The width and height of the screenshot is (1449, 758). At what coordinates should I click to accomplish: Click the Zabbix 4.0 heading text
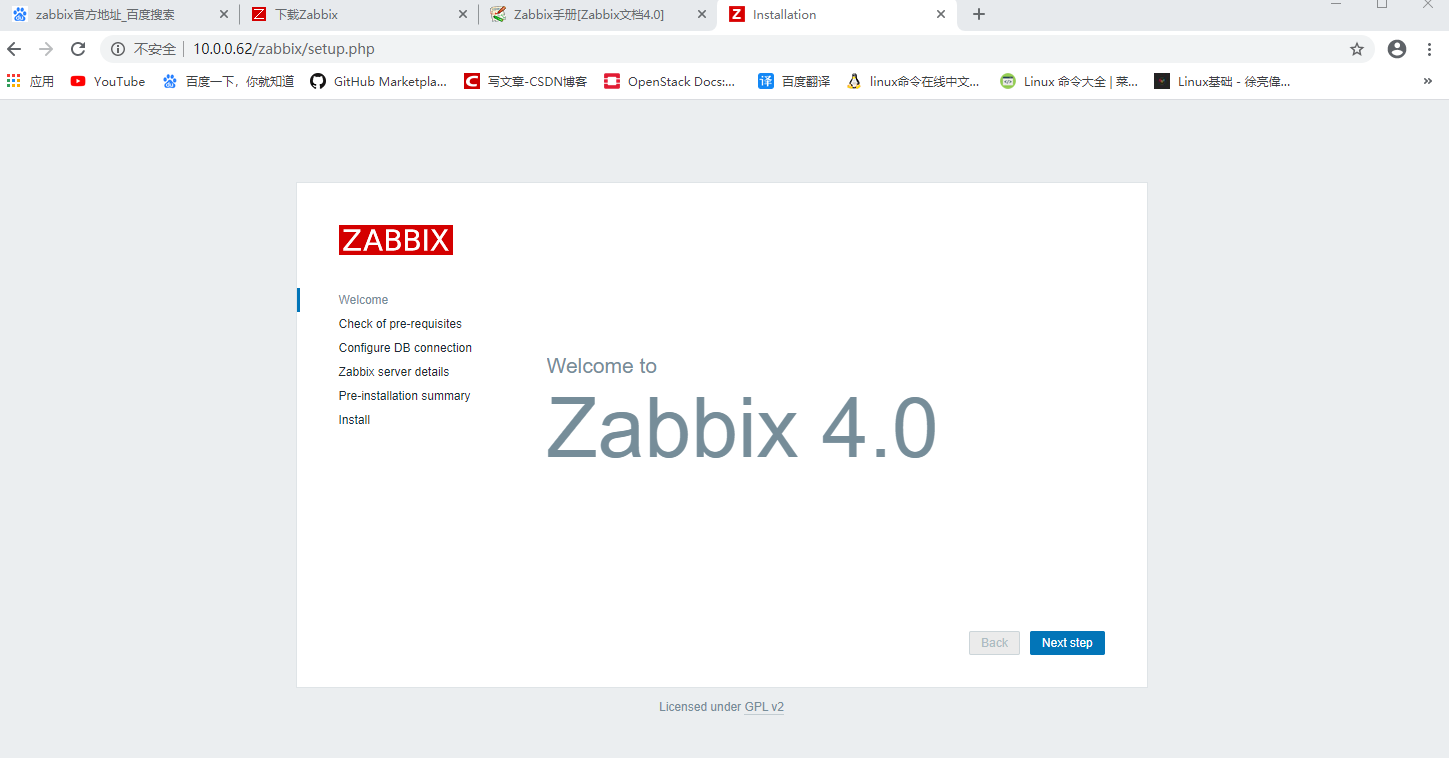click(x=741, y=428)
